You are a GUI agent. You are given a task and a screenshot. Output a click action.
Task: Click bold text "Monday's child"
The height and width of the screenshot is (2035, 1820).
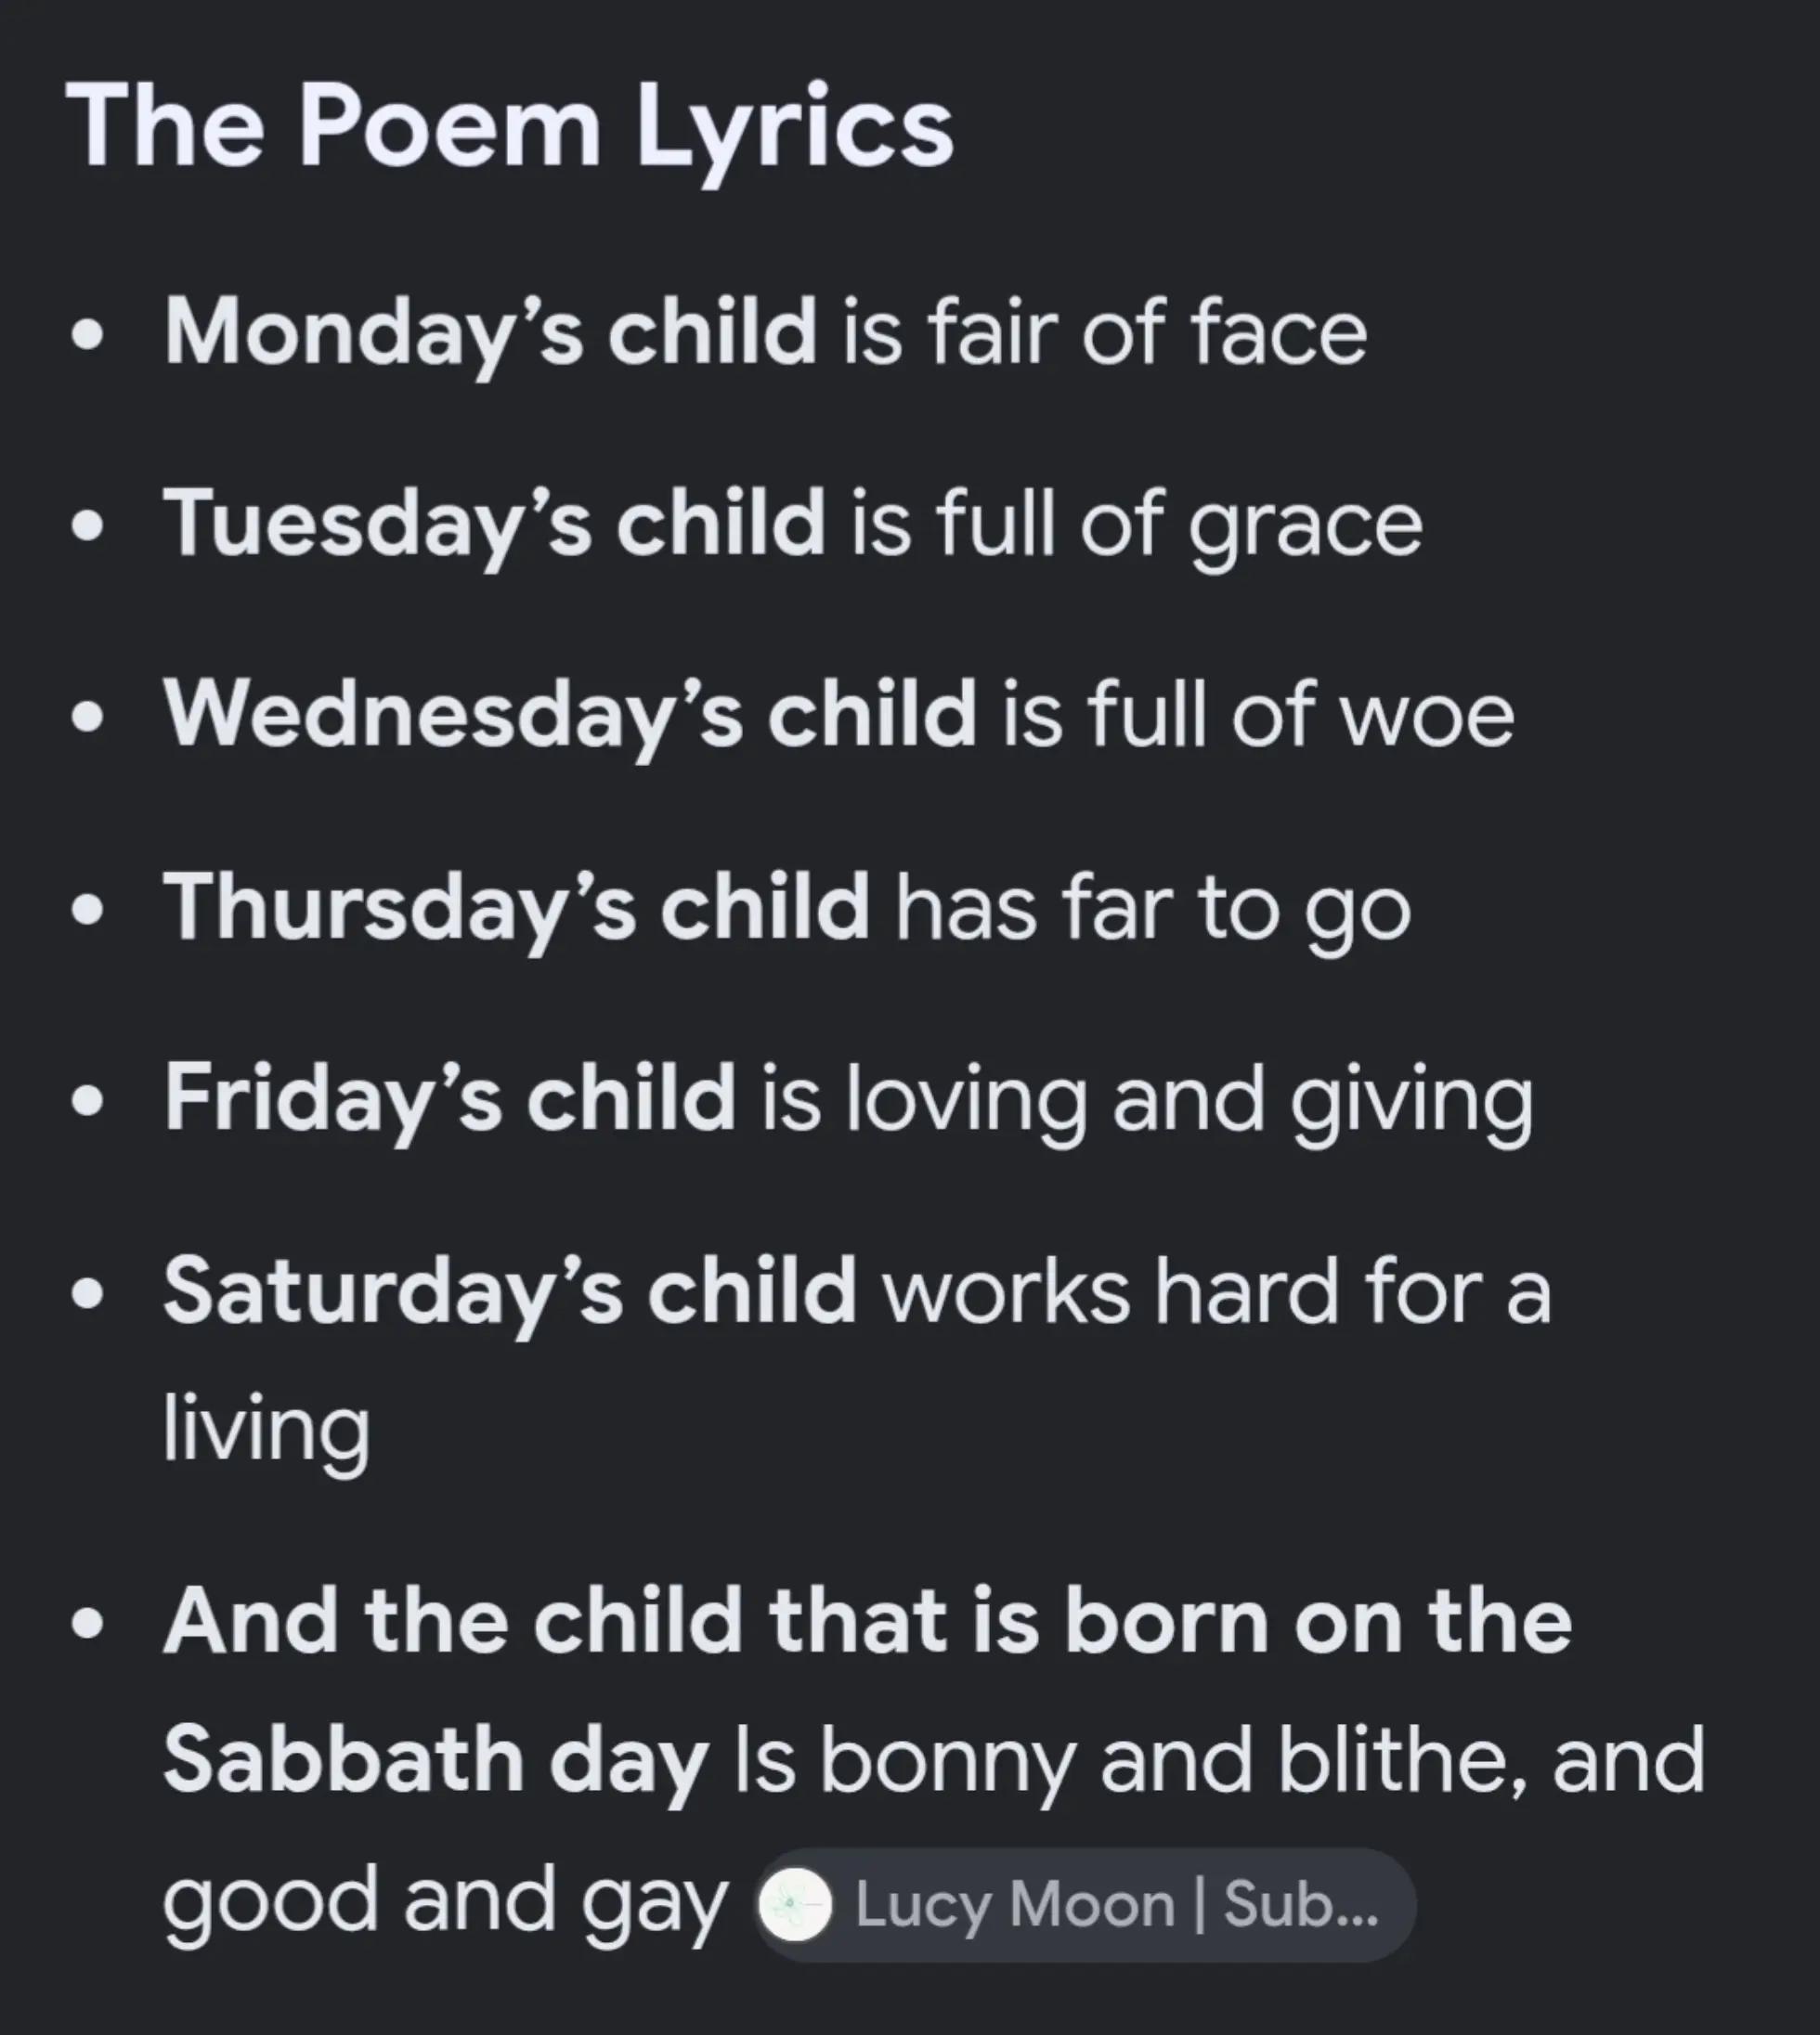tap(491, 334)
